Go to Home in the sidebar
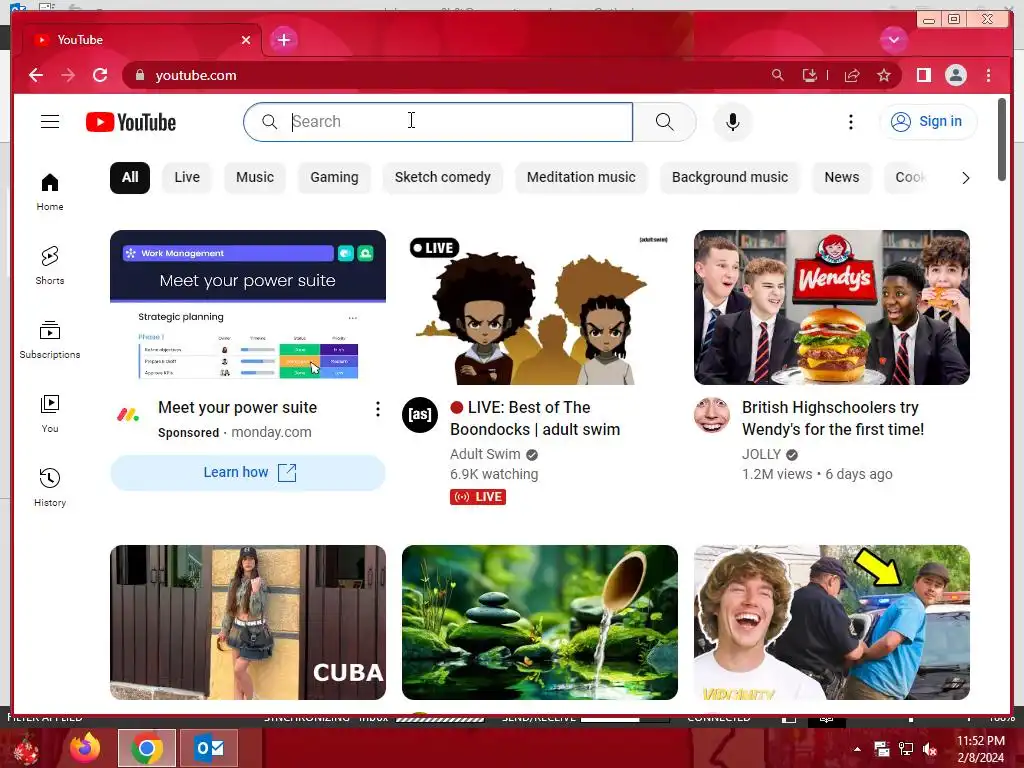This screenshot has width=1024, height=768. pos(50,192)
